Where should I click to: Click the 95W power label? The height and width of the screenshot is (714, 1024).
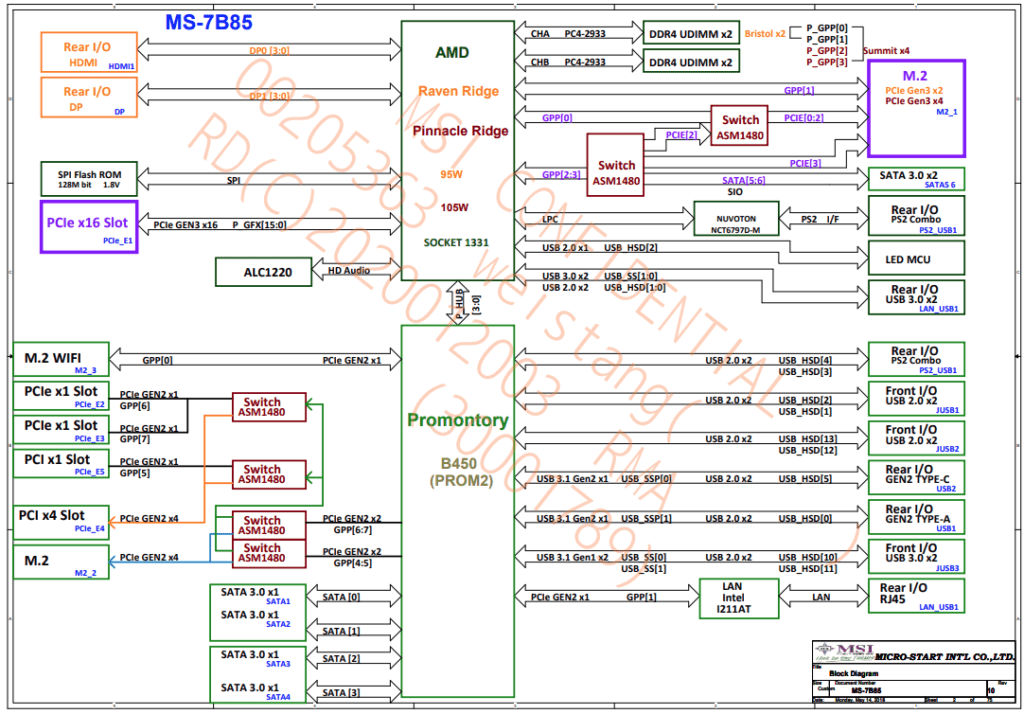pos(451,174)
